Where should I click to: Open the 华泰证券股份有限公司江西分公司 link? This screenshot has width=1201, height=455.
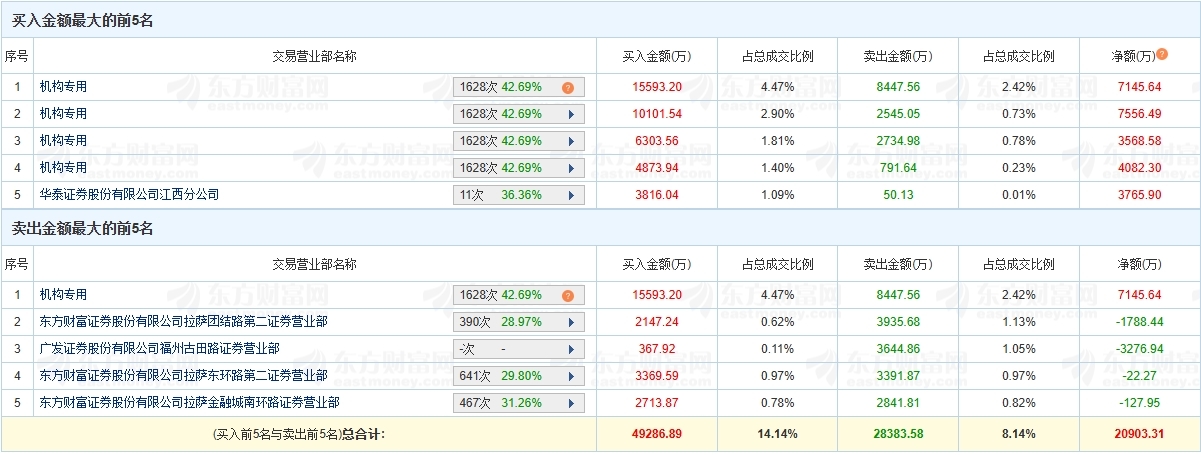pyautogui.click(x=129, y=194)
